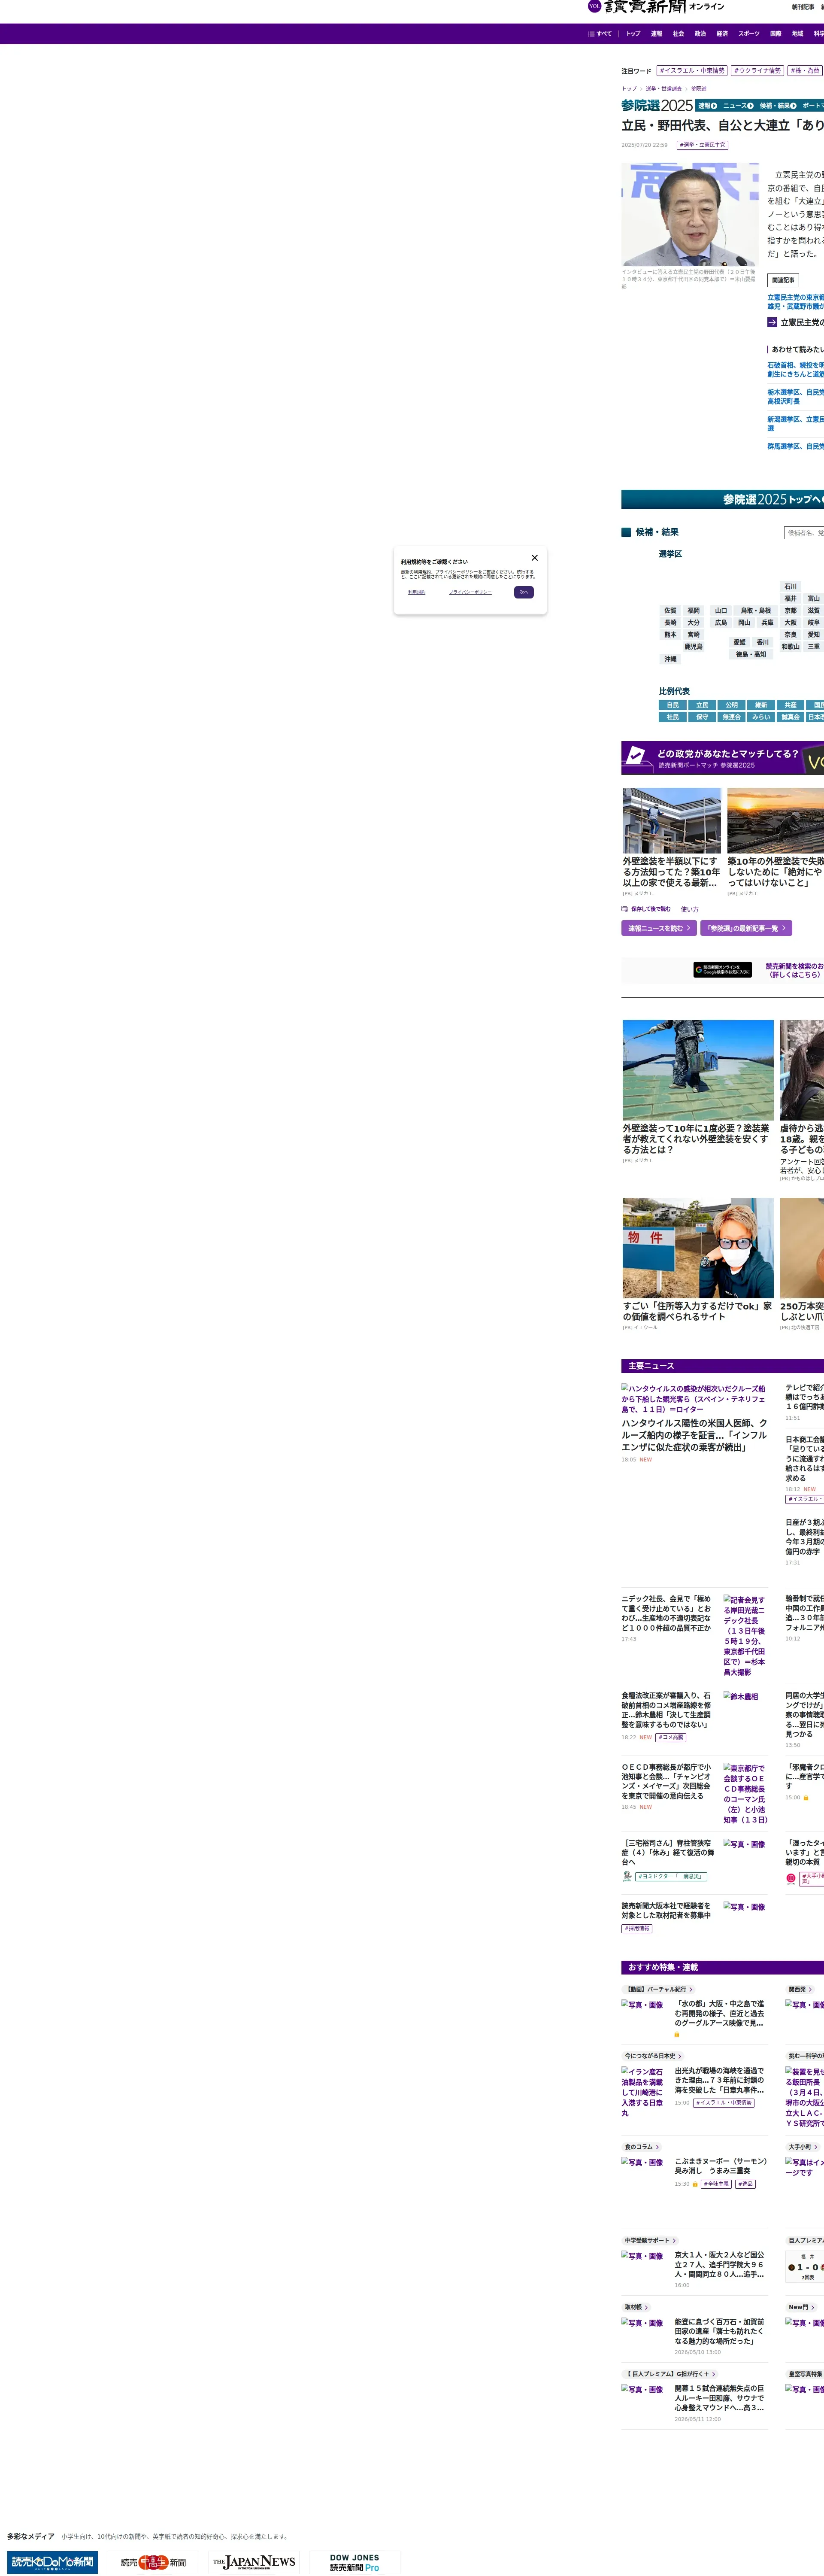Image resolution: width=824 pixels, height=2576 pixels.
Task: Click the #ウクライナ情勢 keyword tag
Action: [757, 71]
